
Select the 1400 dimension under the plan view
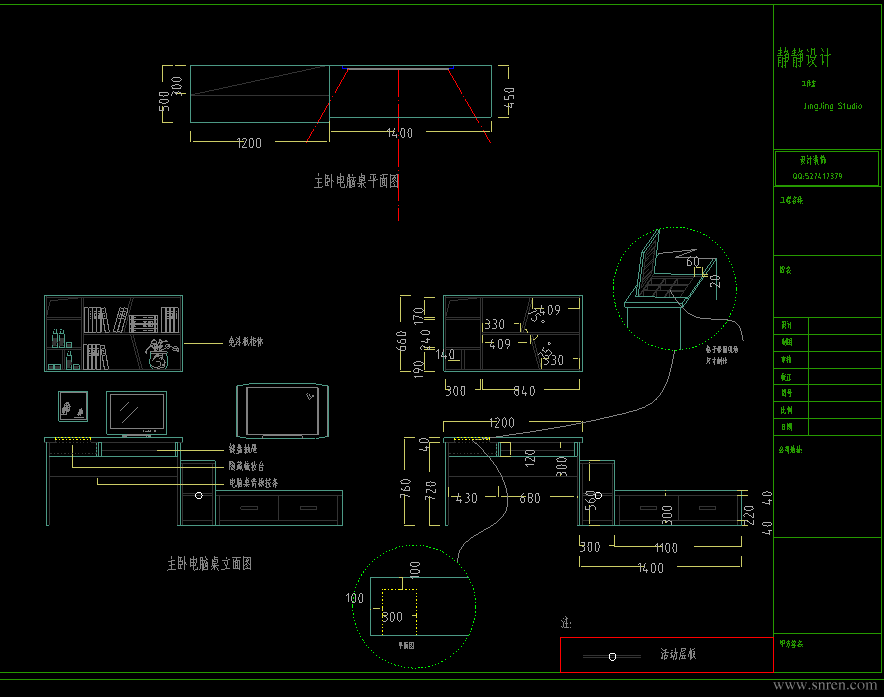coord(400,133)
